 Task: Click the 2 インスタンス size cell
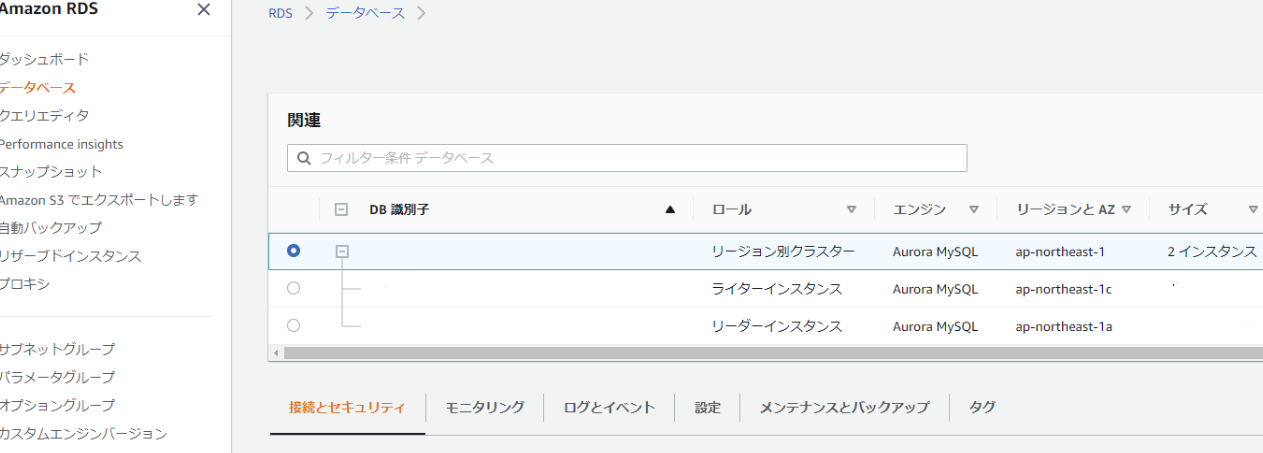(1212, 252)
